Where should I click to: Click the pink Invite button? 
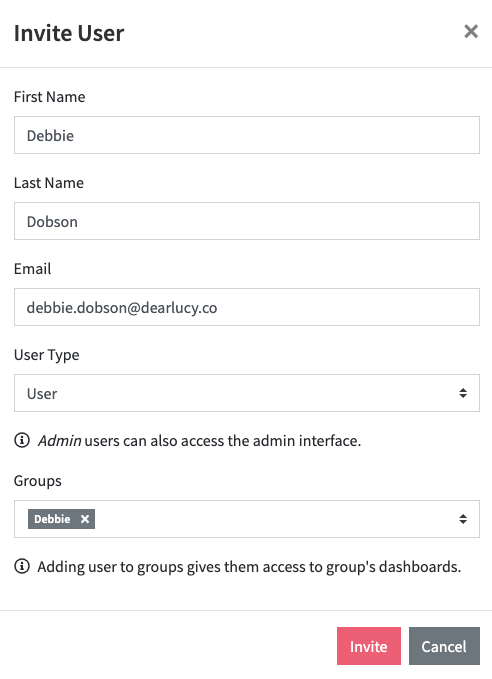coord(369,646)
